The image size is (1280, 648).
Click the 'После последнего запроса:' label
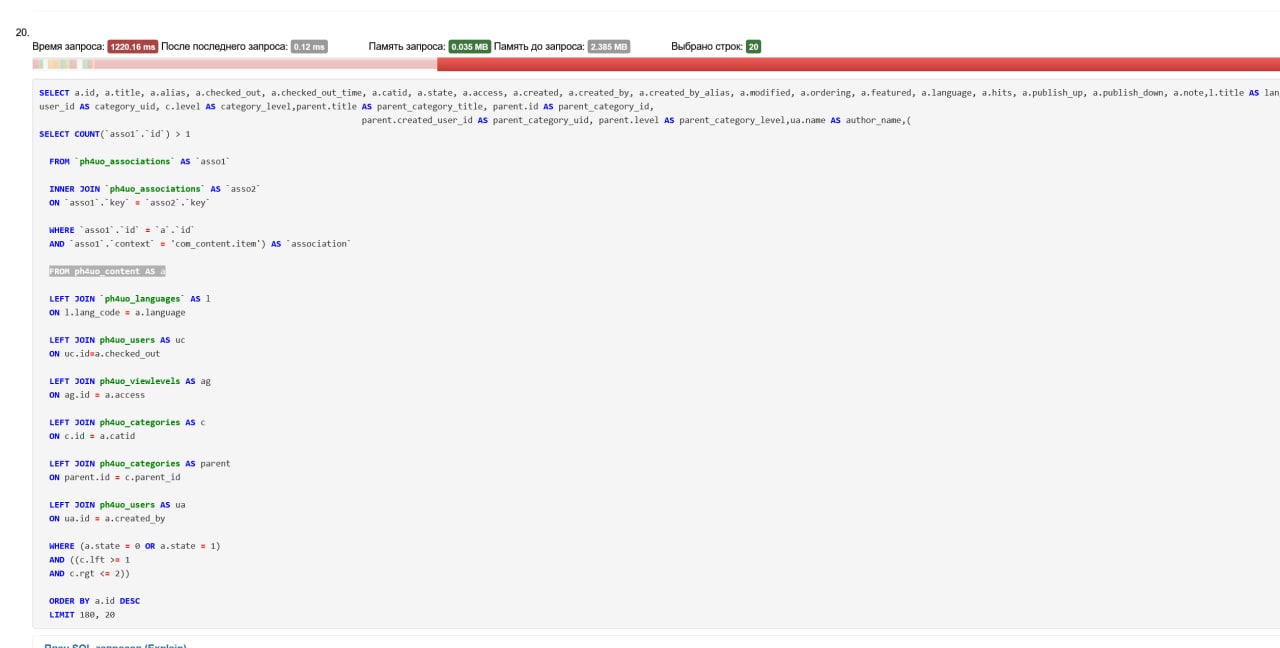pos(225,46)
